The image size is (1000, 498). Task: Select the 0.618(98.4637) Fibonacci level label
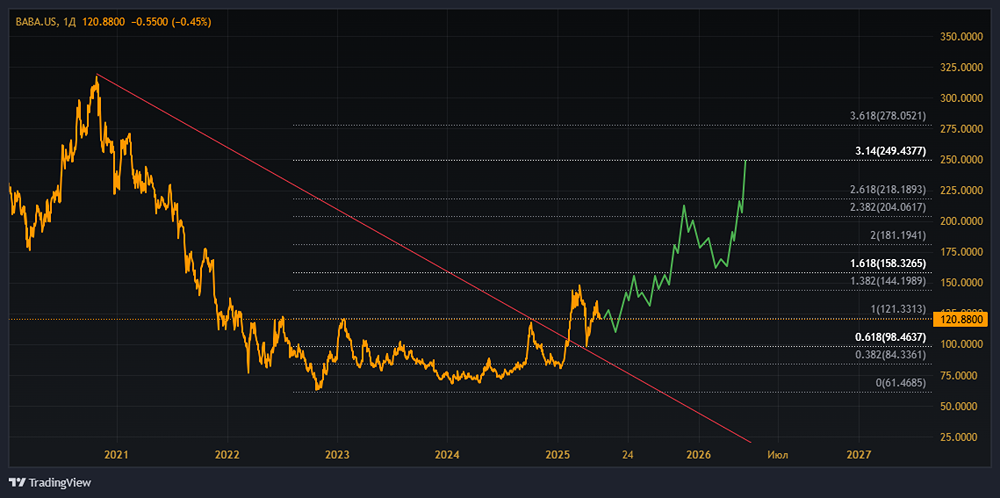click(890, 337)
